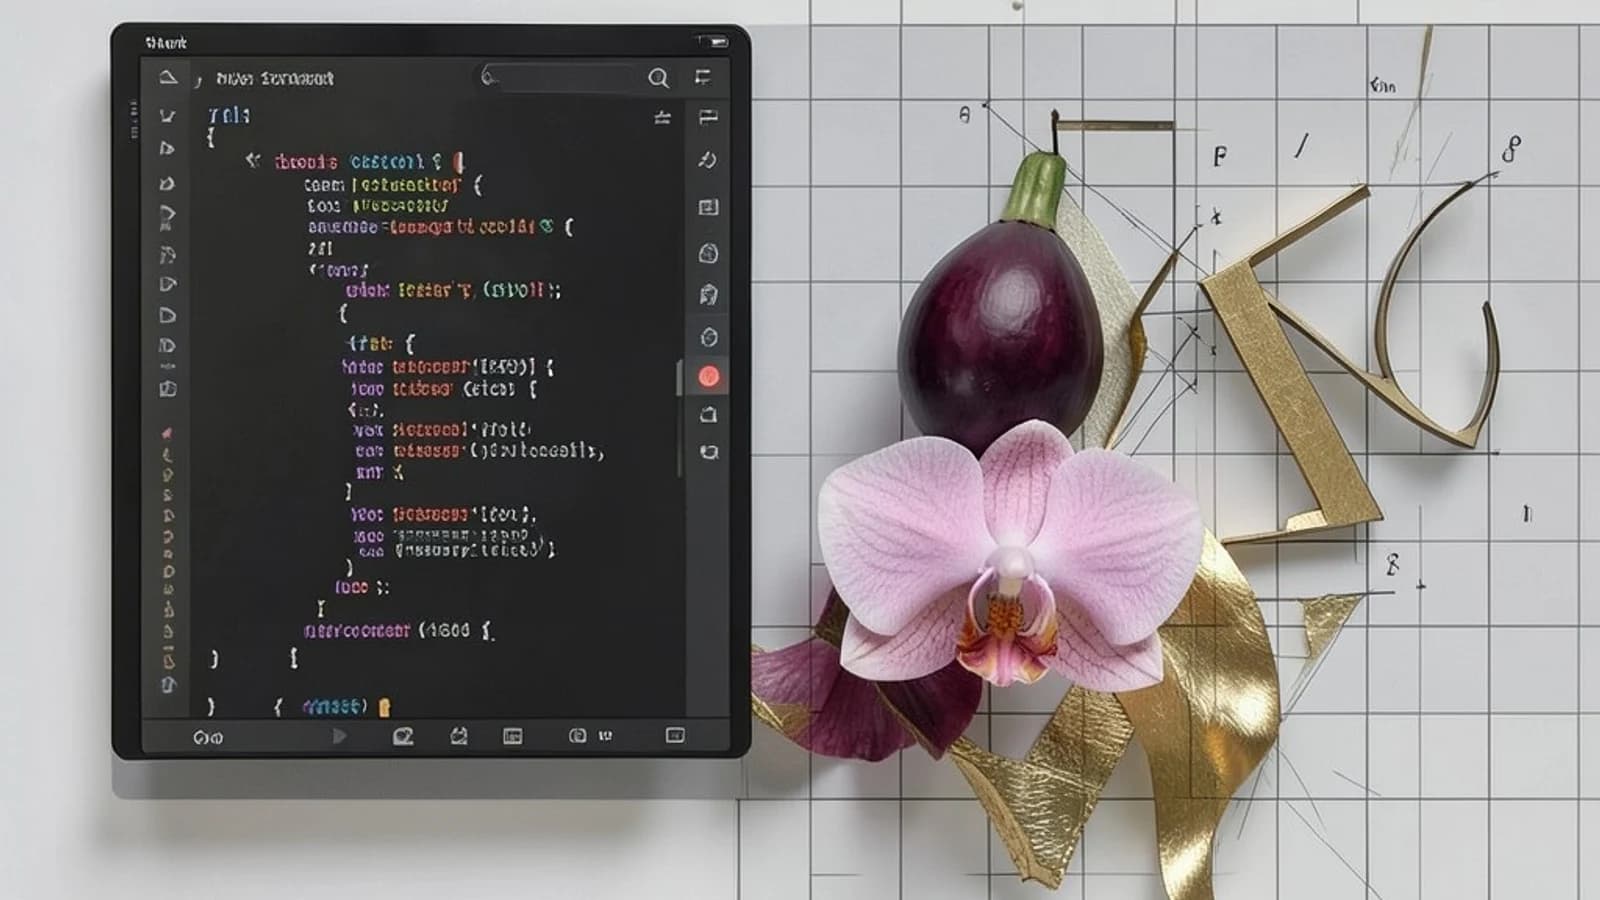This screenshot has height=900, width=1600.
Task: Click the shield-shaped icon in the right sidebar
Action: (x=708, y=294)
